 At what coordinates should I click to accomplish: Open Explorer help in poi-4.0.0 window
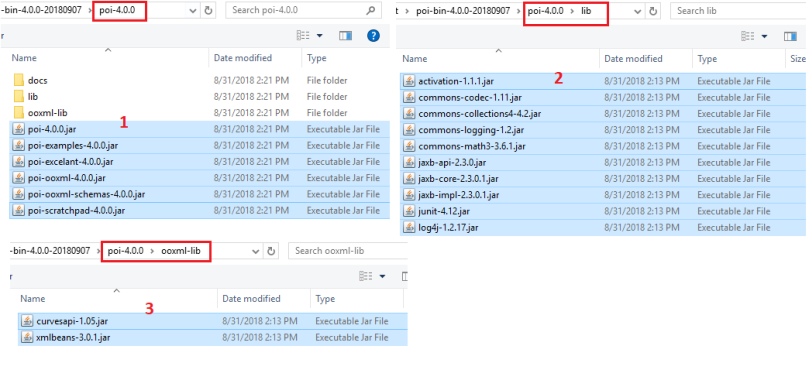point(373,35)
